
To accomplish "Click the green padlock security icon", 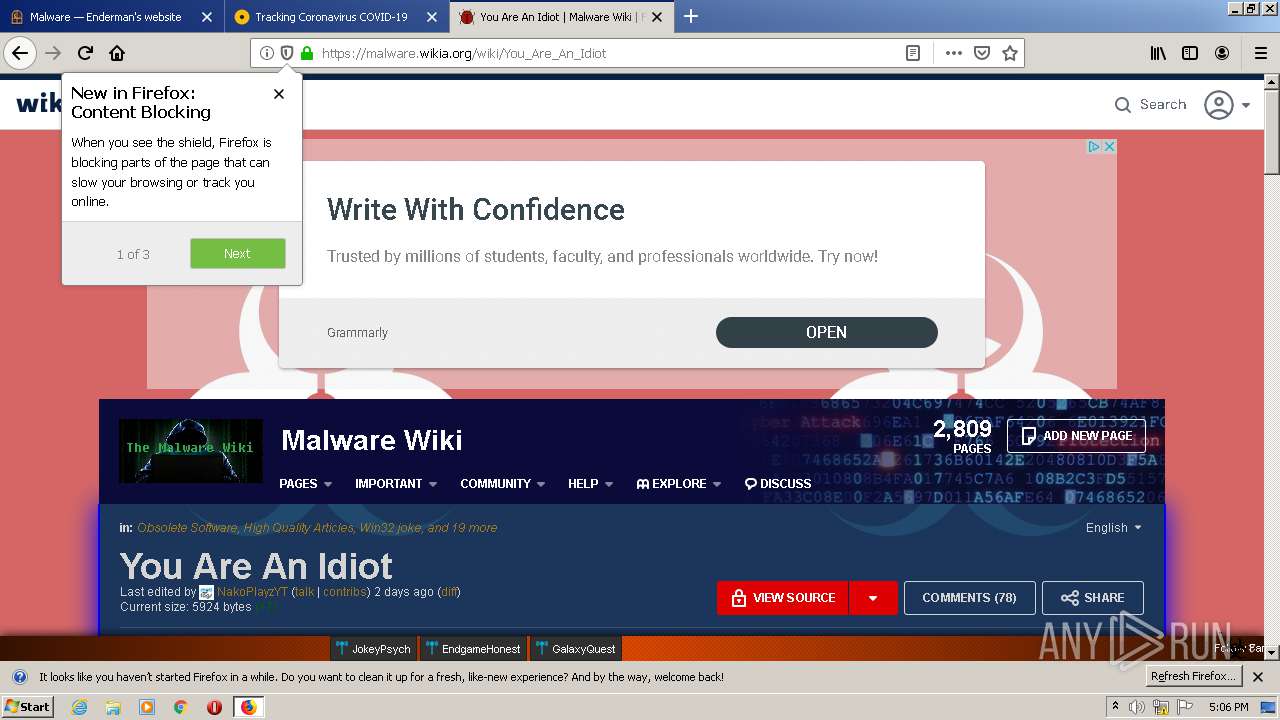I will [307, 53].
